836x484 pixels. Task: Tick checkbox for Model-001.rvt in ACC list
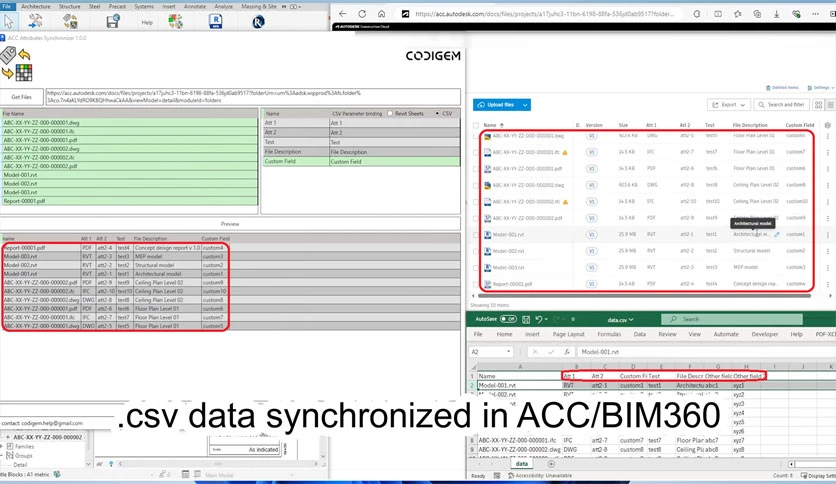476,235
